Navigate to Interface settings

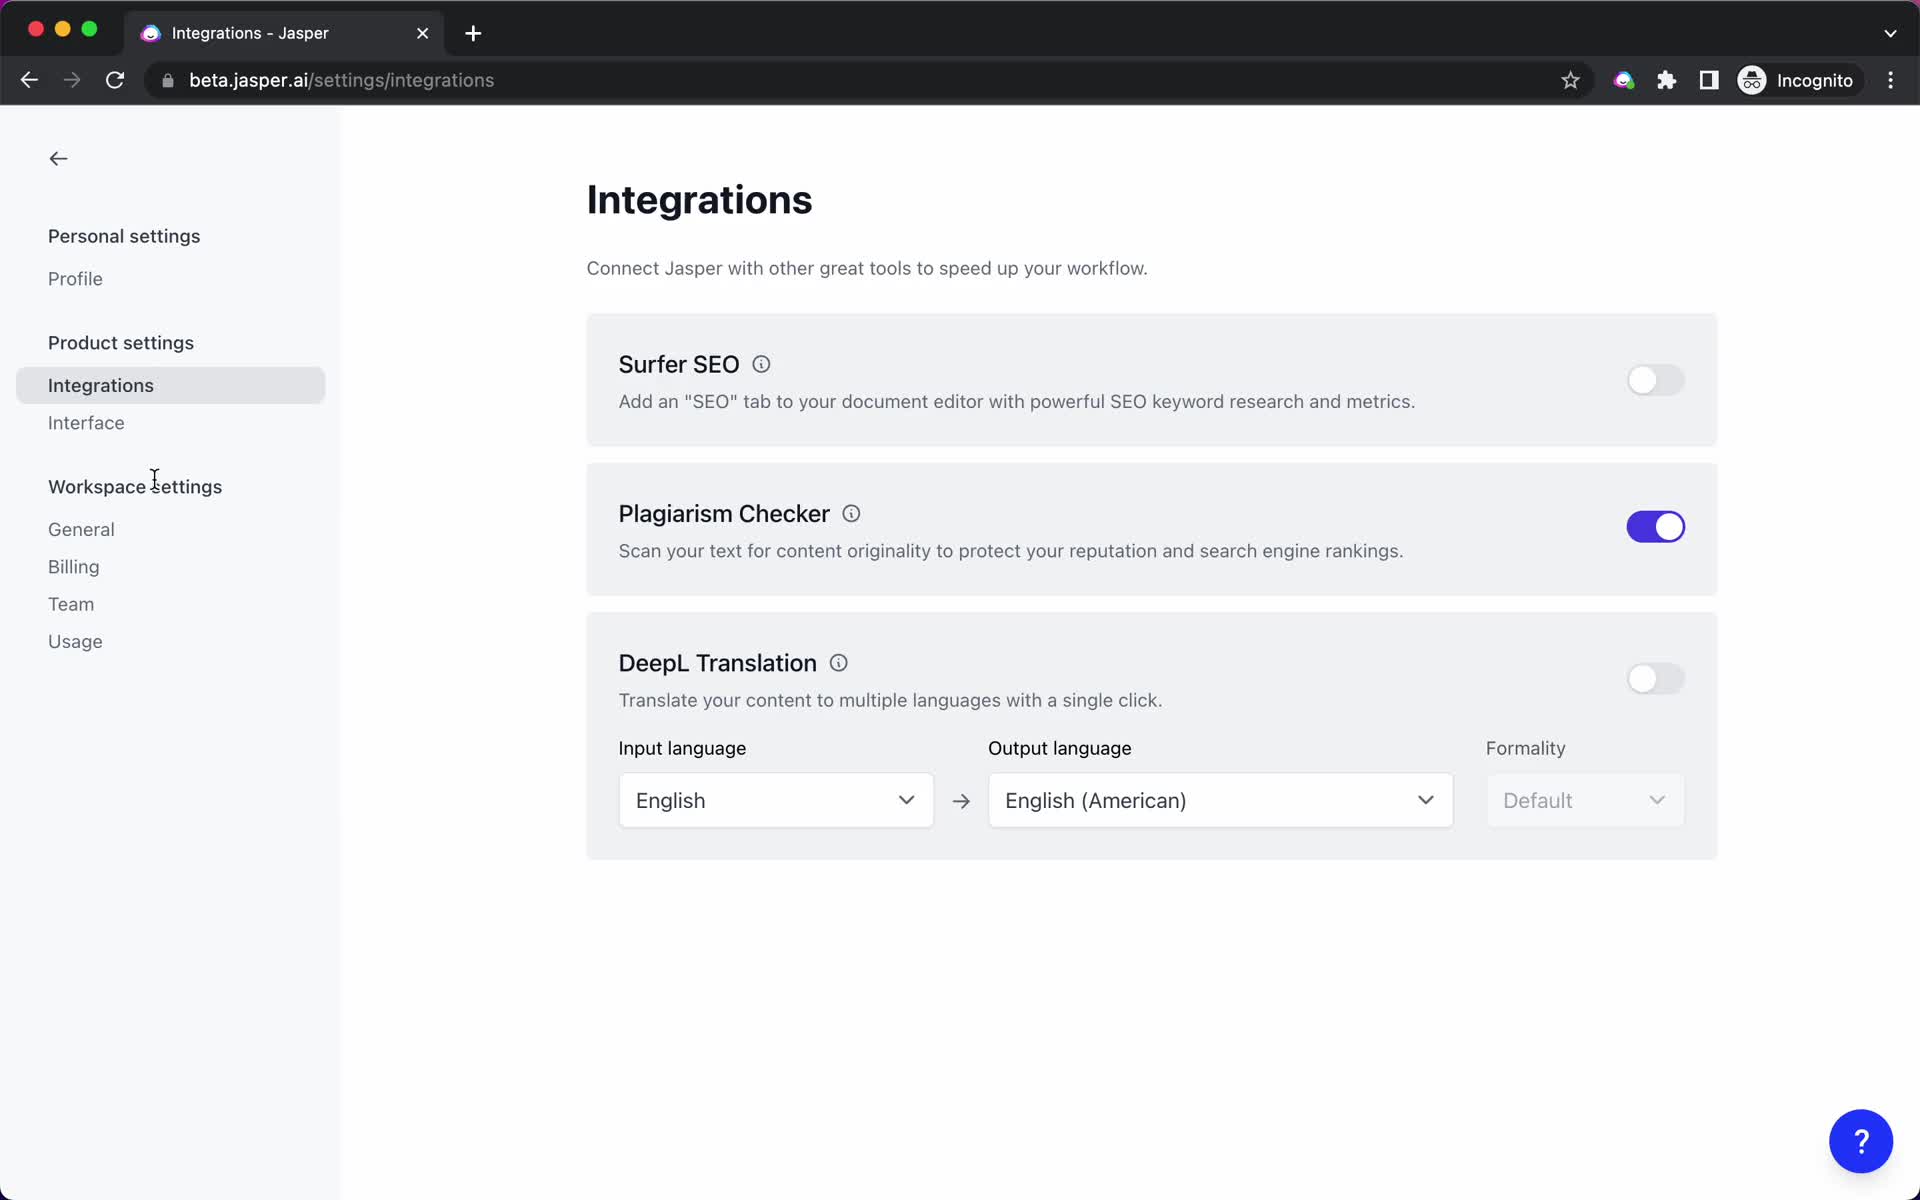[x=86, y=423]
